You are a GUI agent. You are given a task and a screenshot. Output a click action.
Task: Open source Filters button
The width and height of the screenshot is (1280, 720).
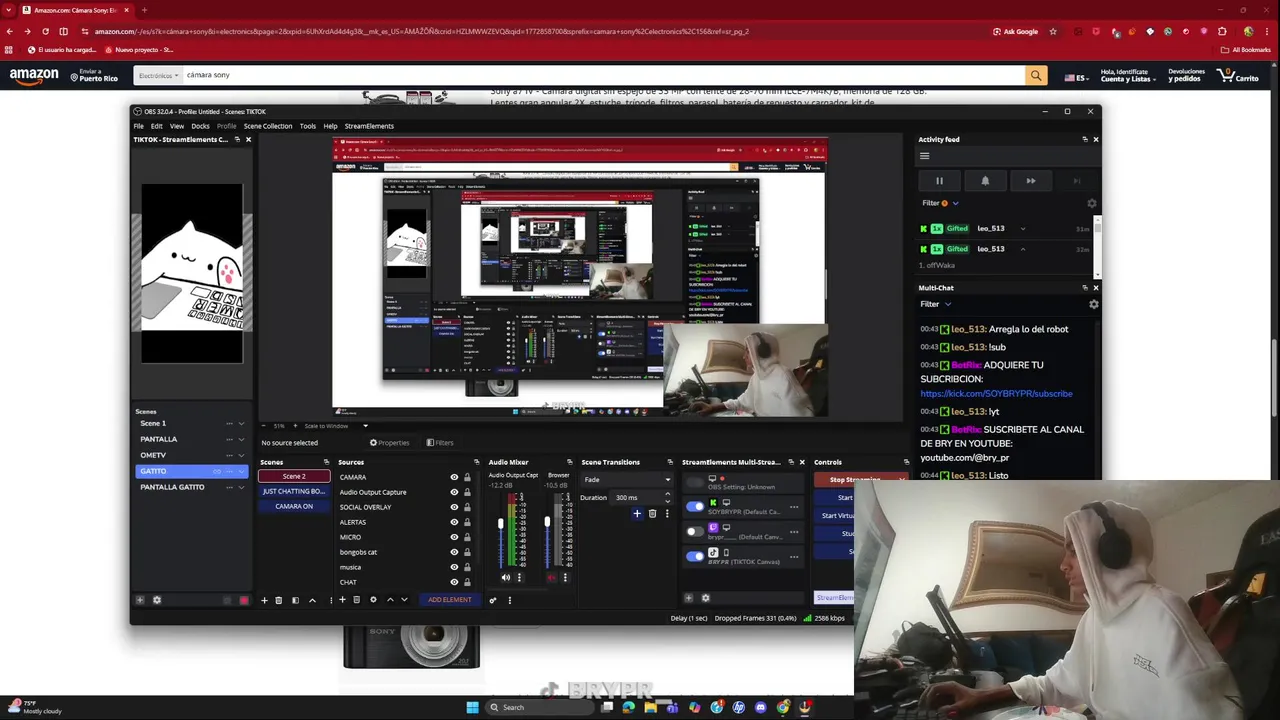tap(440, 443)
